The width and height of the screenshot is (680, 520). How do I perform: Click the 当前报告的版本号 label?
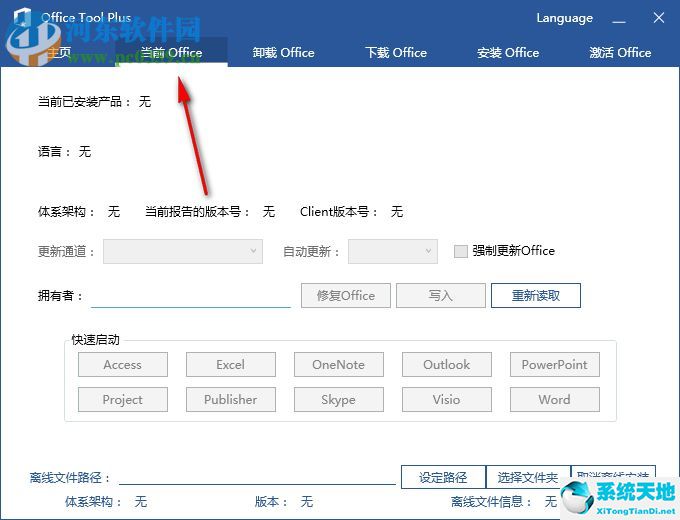point(197,212)
